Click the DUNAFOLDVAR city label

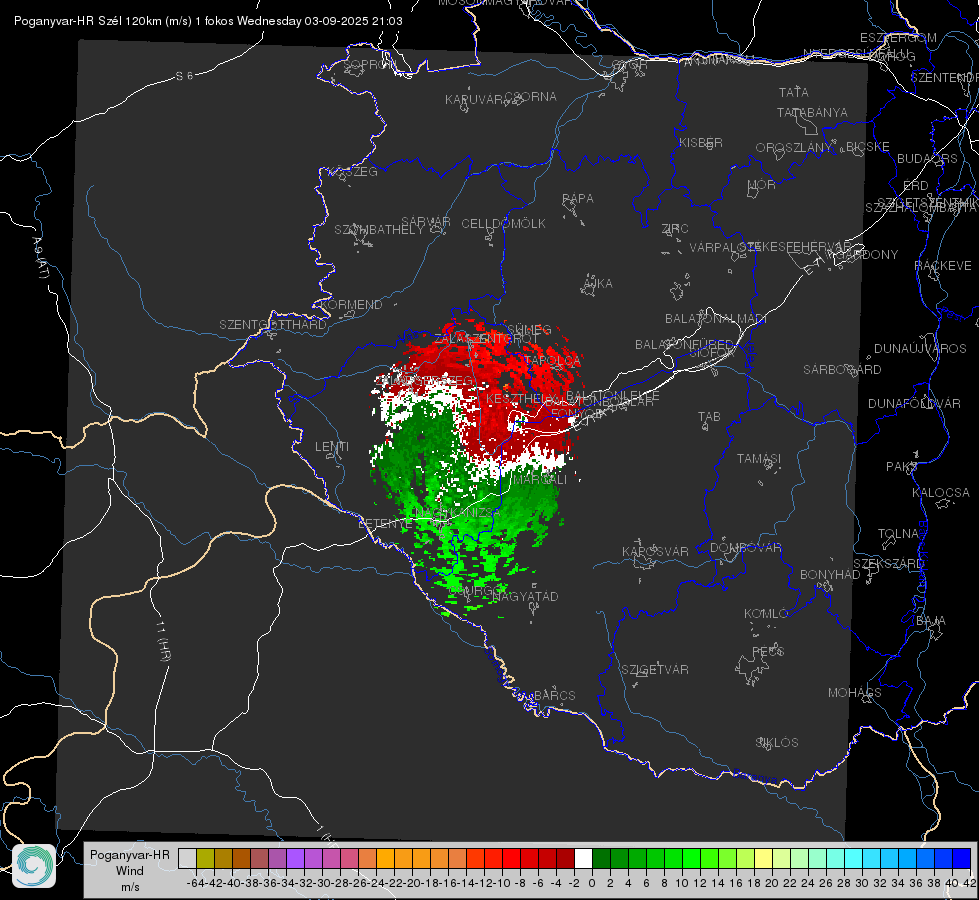pyautogui.click(x=914, y=403)
